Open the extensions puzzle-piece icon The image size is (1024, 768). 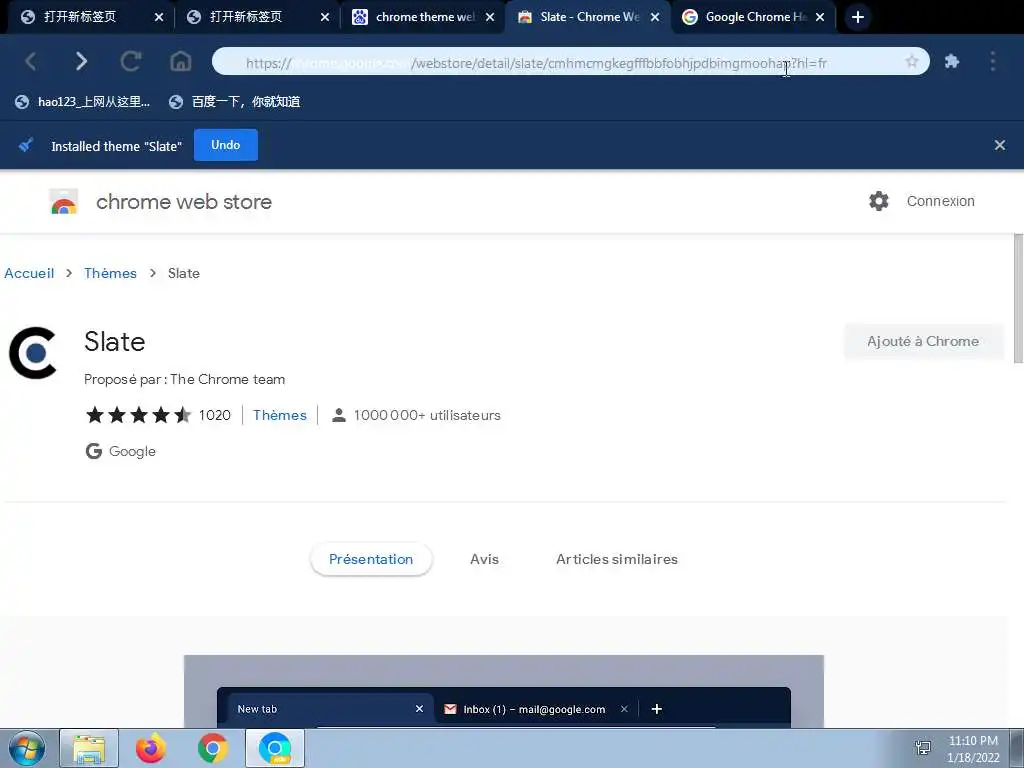952,61
